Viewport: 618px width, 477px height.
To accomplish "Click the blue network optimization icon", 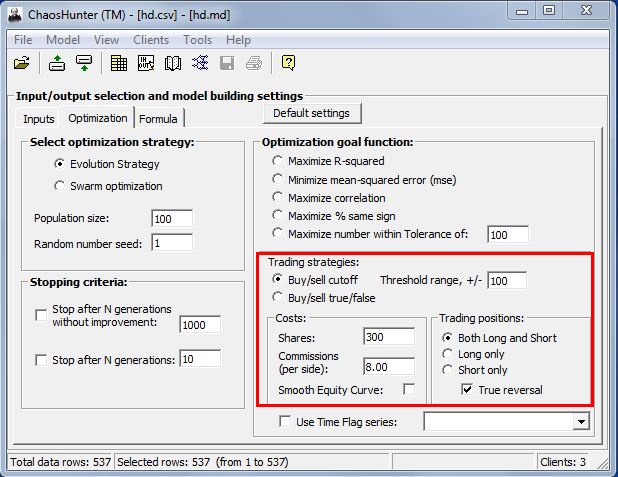I will click(x=200, y=63).
